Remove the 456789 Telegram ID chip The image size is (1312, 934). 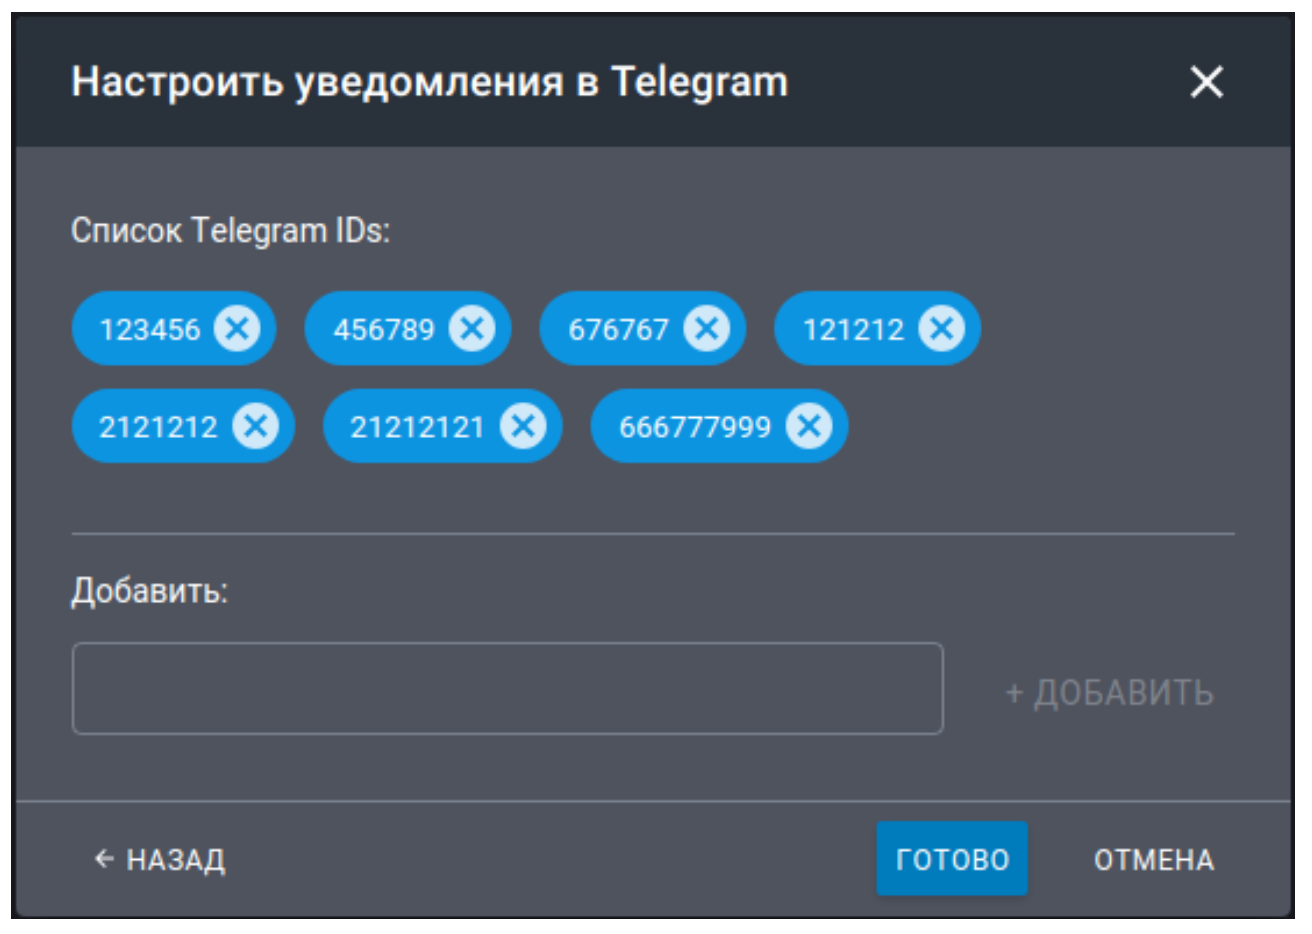tap(472, 328)
